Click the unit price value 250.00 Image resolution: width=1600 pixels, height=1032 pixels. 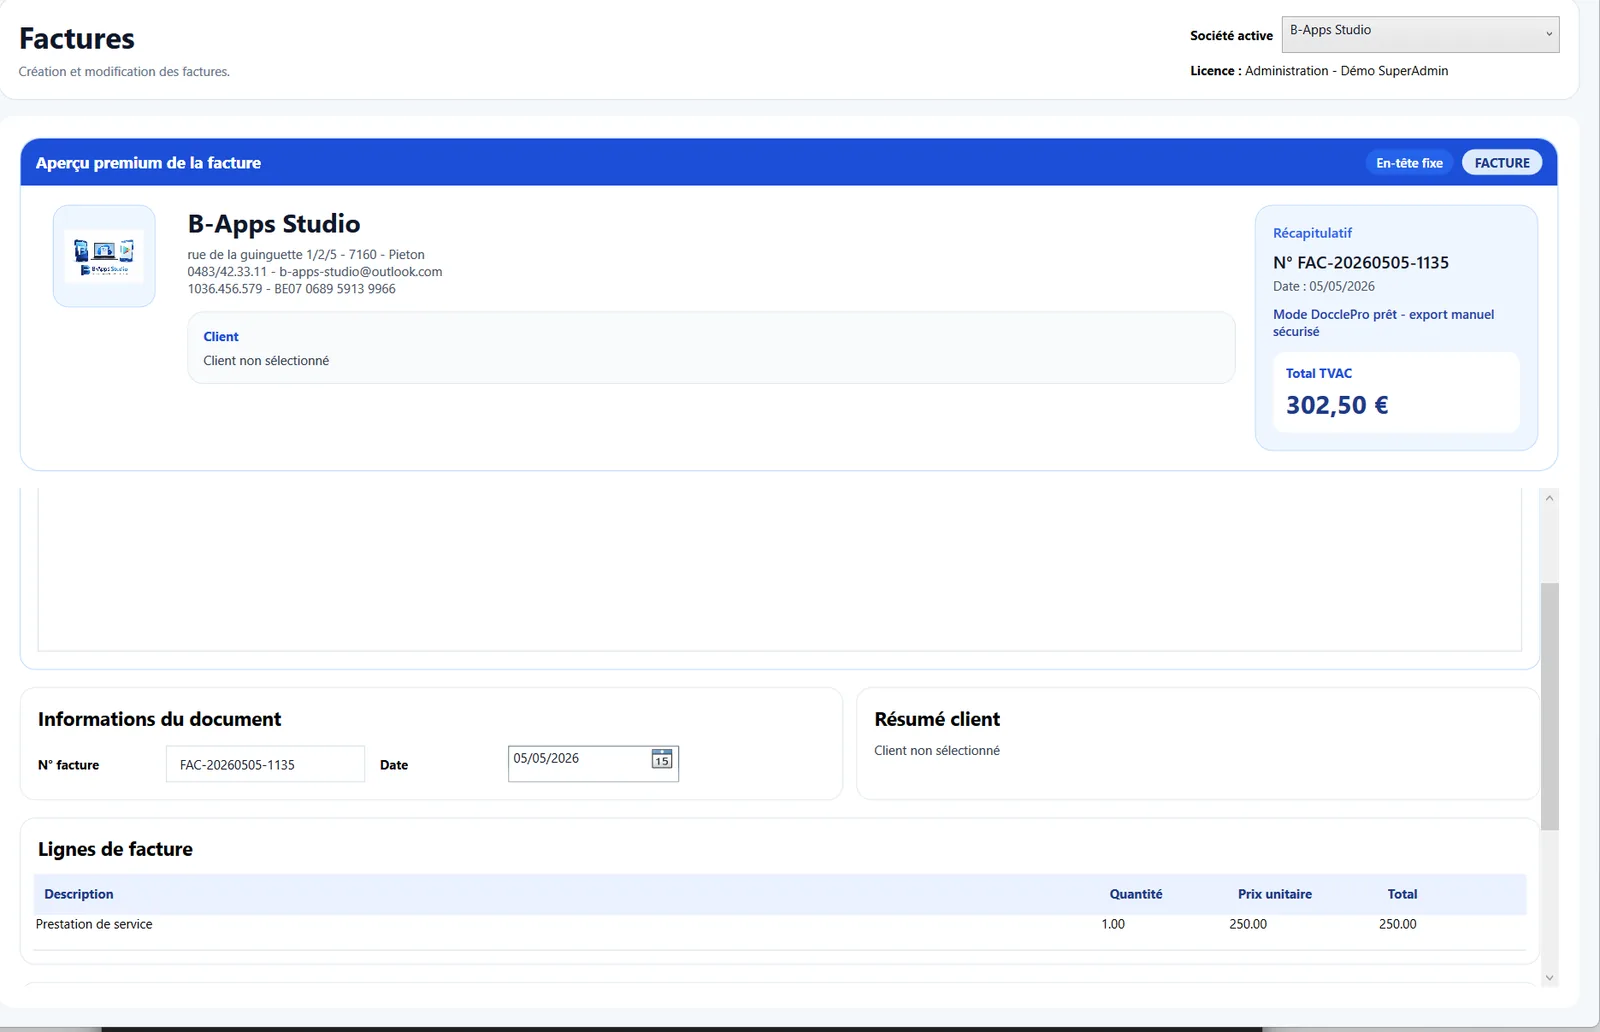click(1248, 924)
